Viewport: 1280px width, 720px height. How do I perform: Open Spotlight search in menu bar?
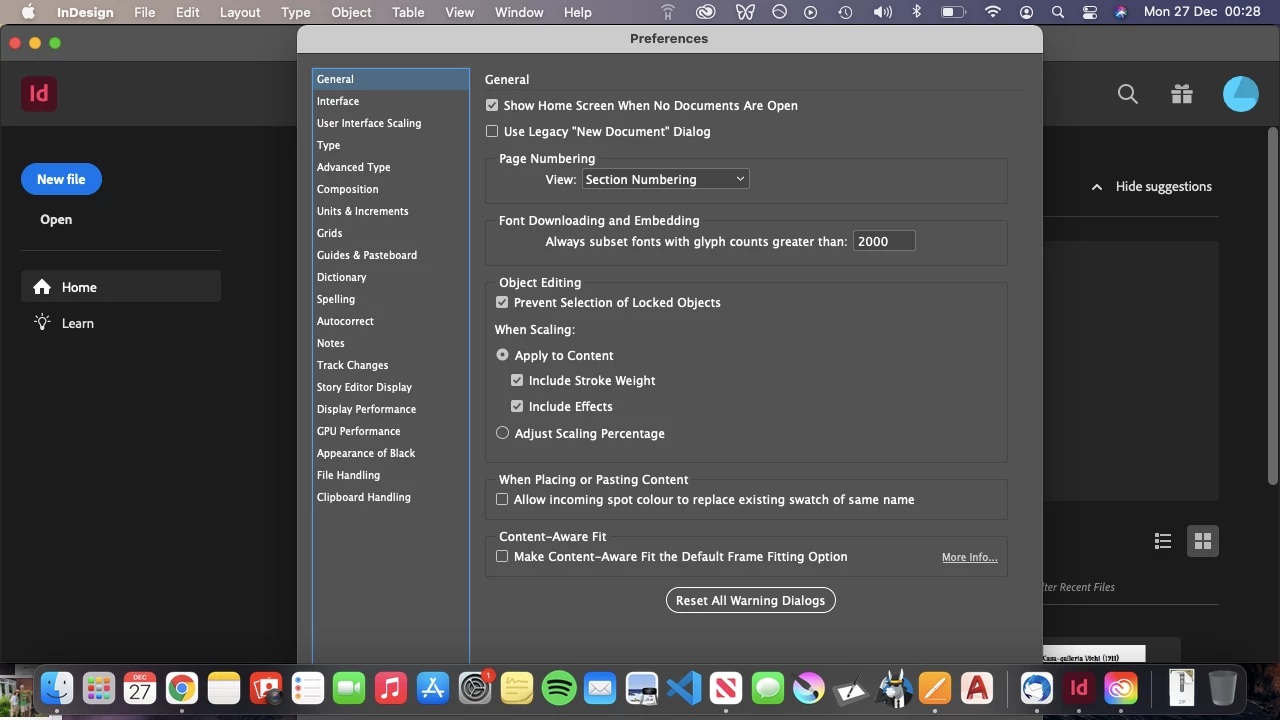pos(1058,12)
